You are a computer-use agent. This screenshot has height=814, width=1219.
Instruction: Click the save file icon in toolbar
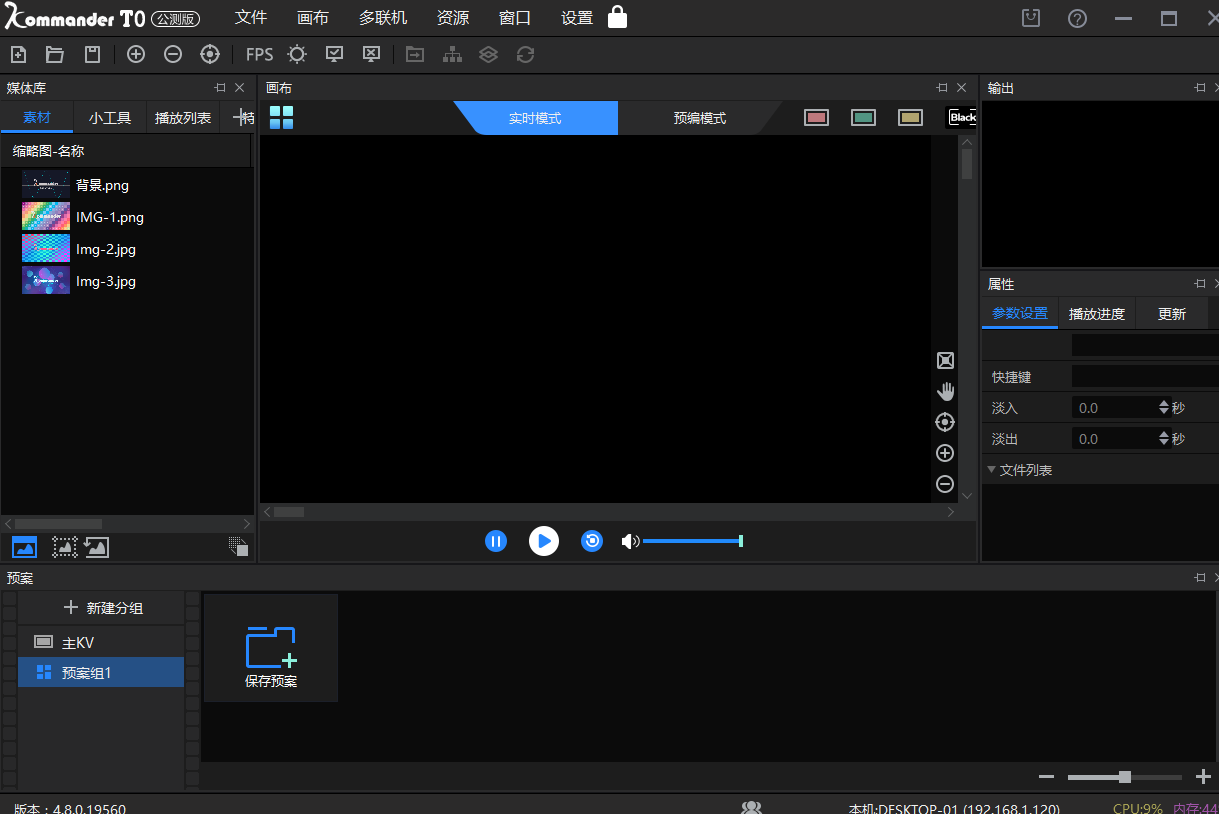point(92,55)
